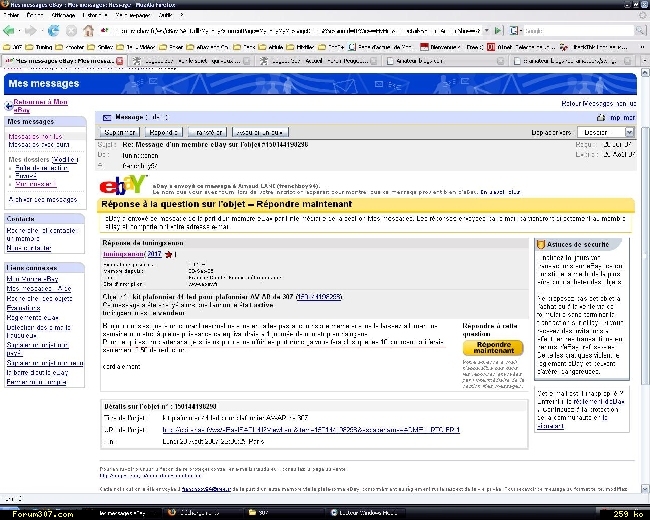Screen dimensions: 650x520
Task: Click the Répondre button in message toolbar
Action: click(163, 132)
